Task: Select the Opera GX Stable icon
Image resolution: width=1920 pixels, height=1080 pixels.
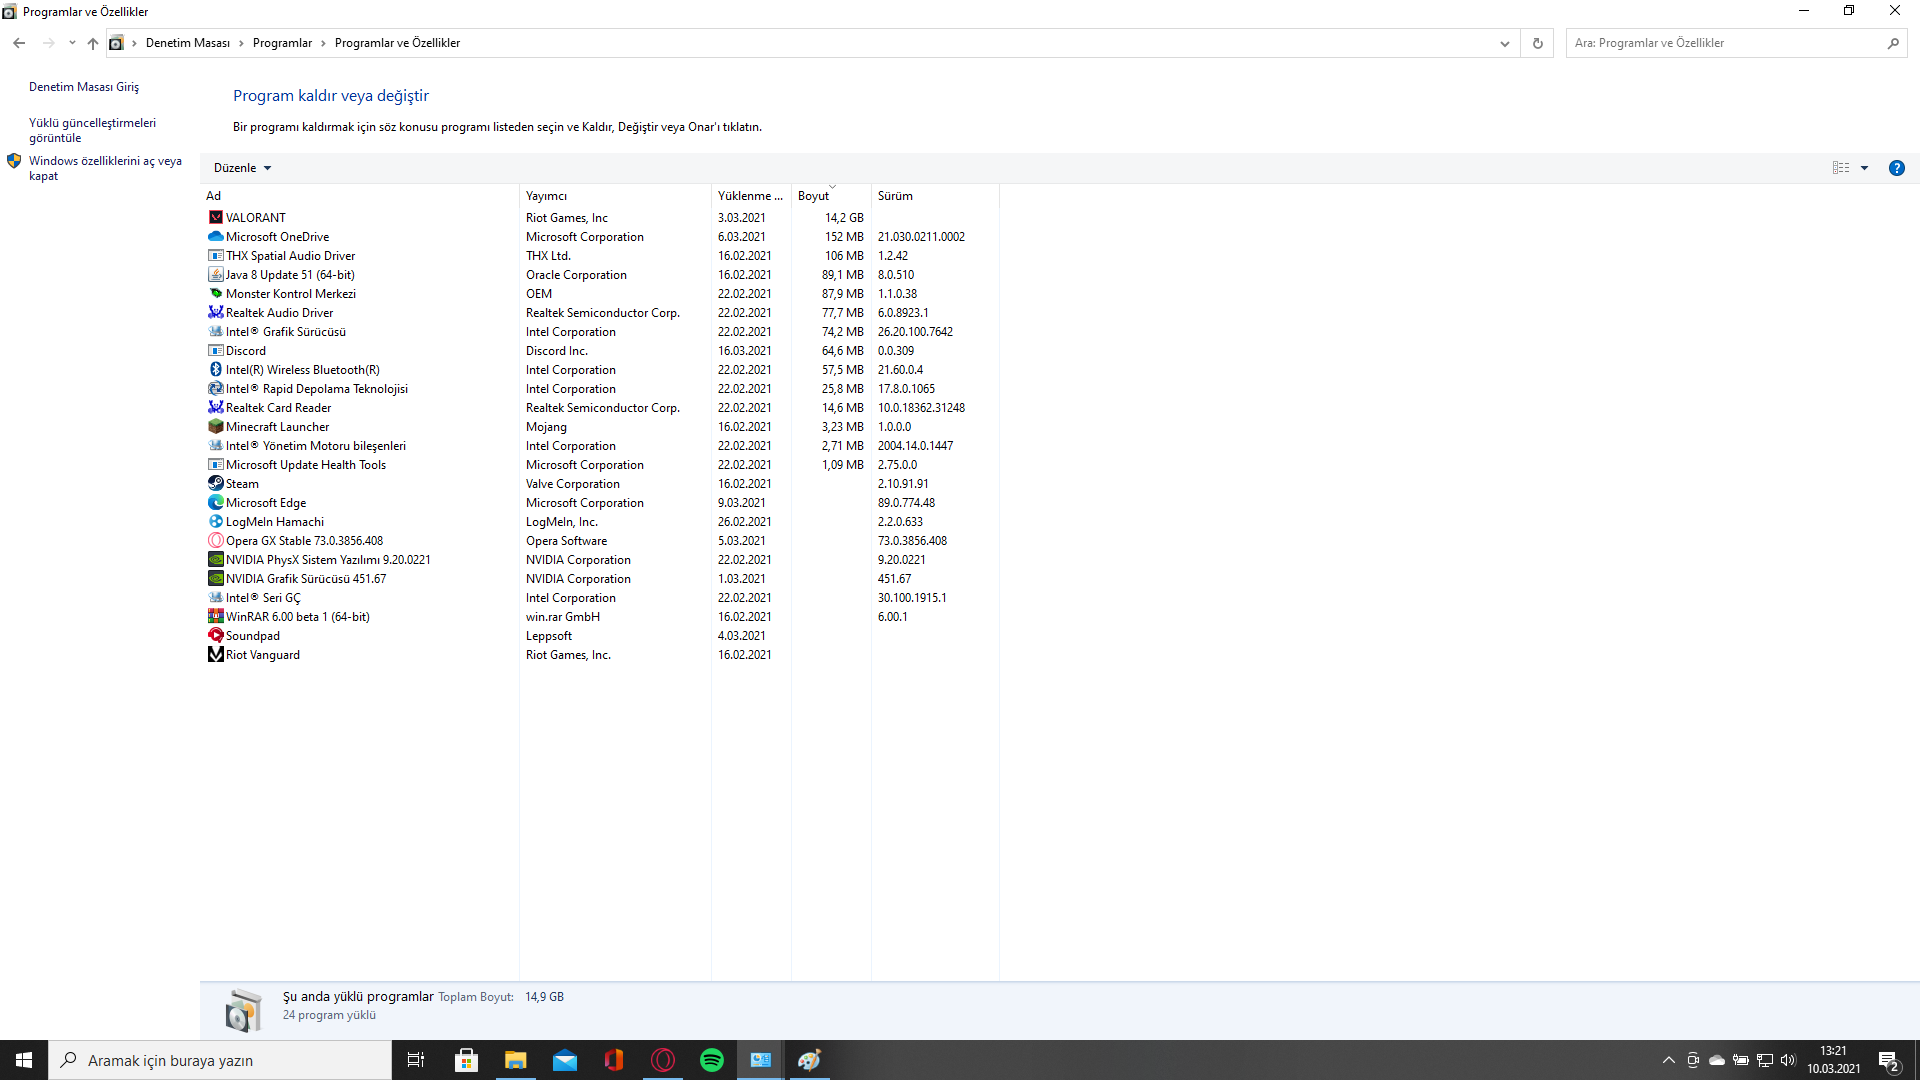Action: click(215, 540)
